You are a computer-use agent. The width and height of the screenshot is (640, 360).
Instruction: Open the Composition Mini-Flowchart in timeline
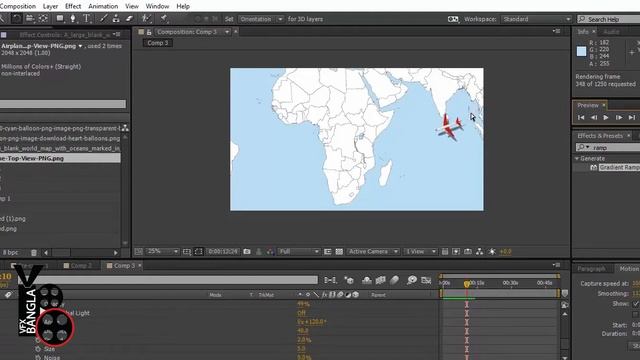tap(330, 280)
